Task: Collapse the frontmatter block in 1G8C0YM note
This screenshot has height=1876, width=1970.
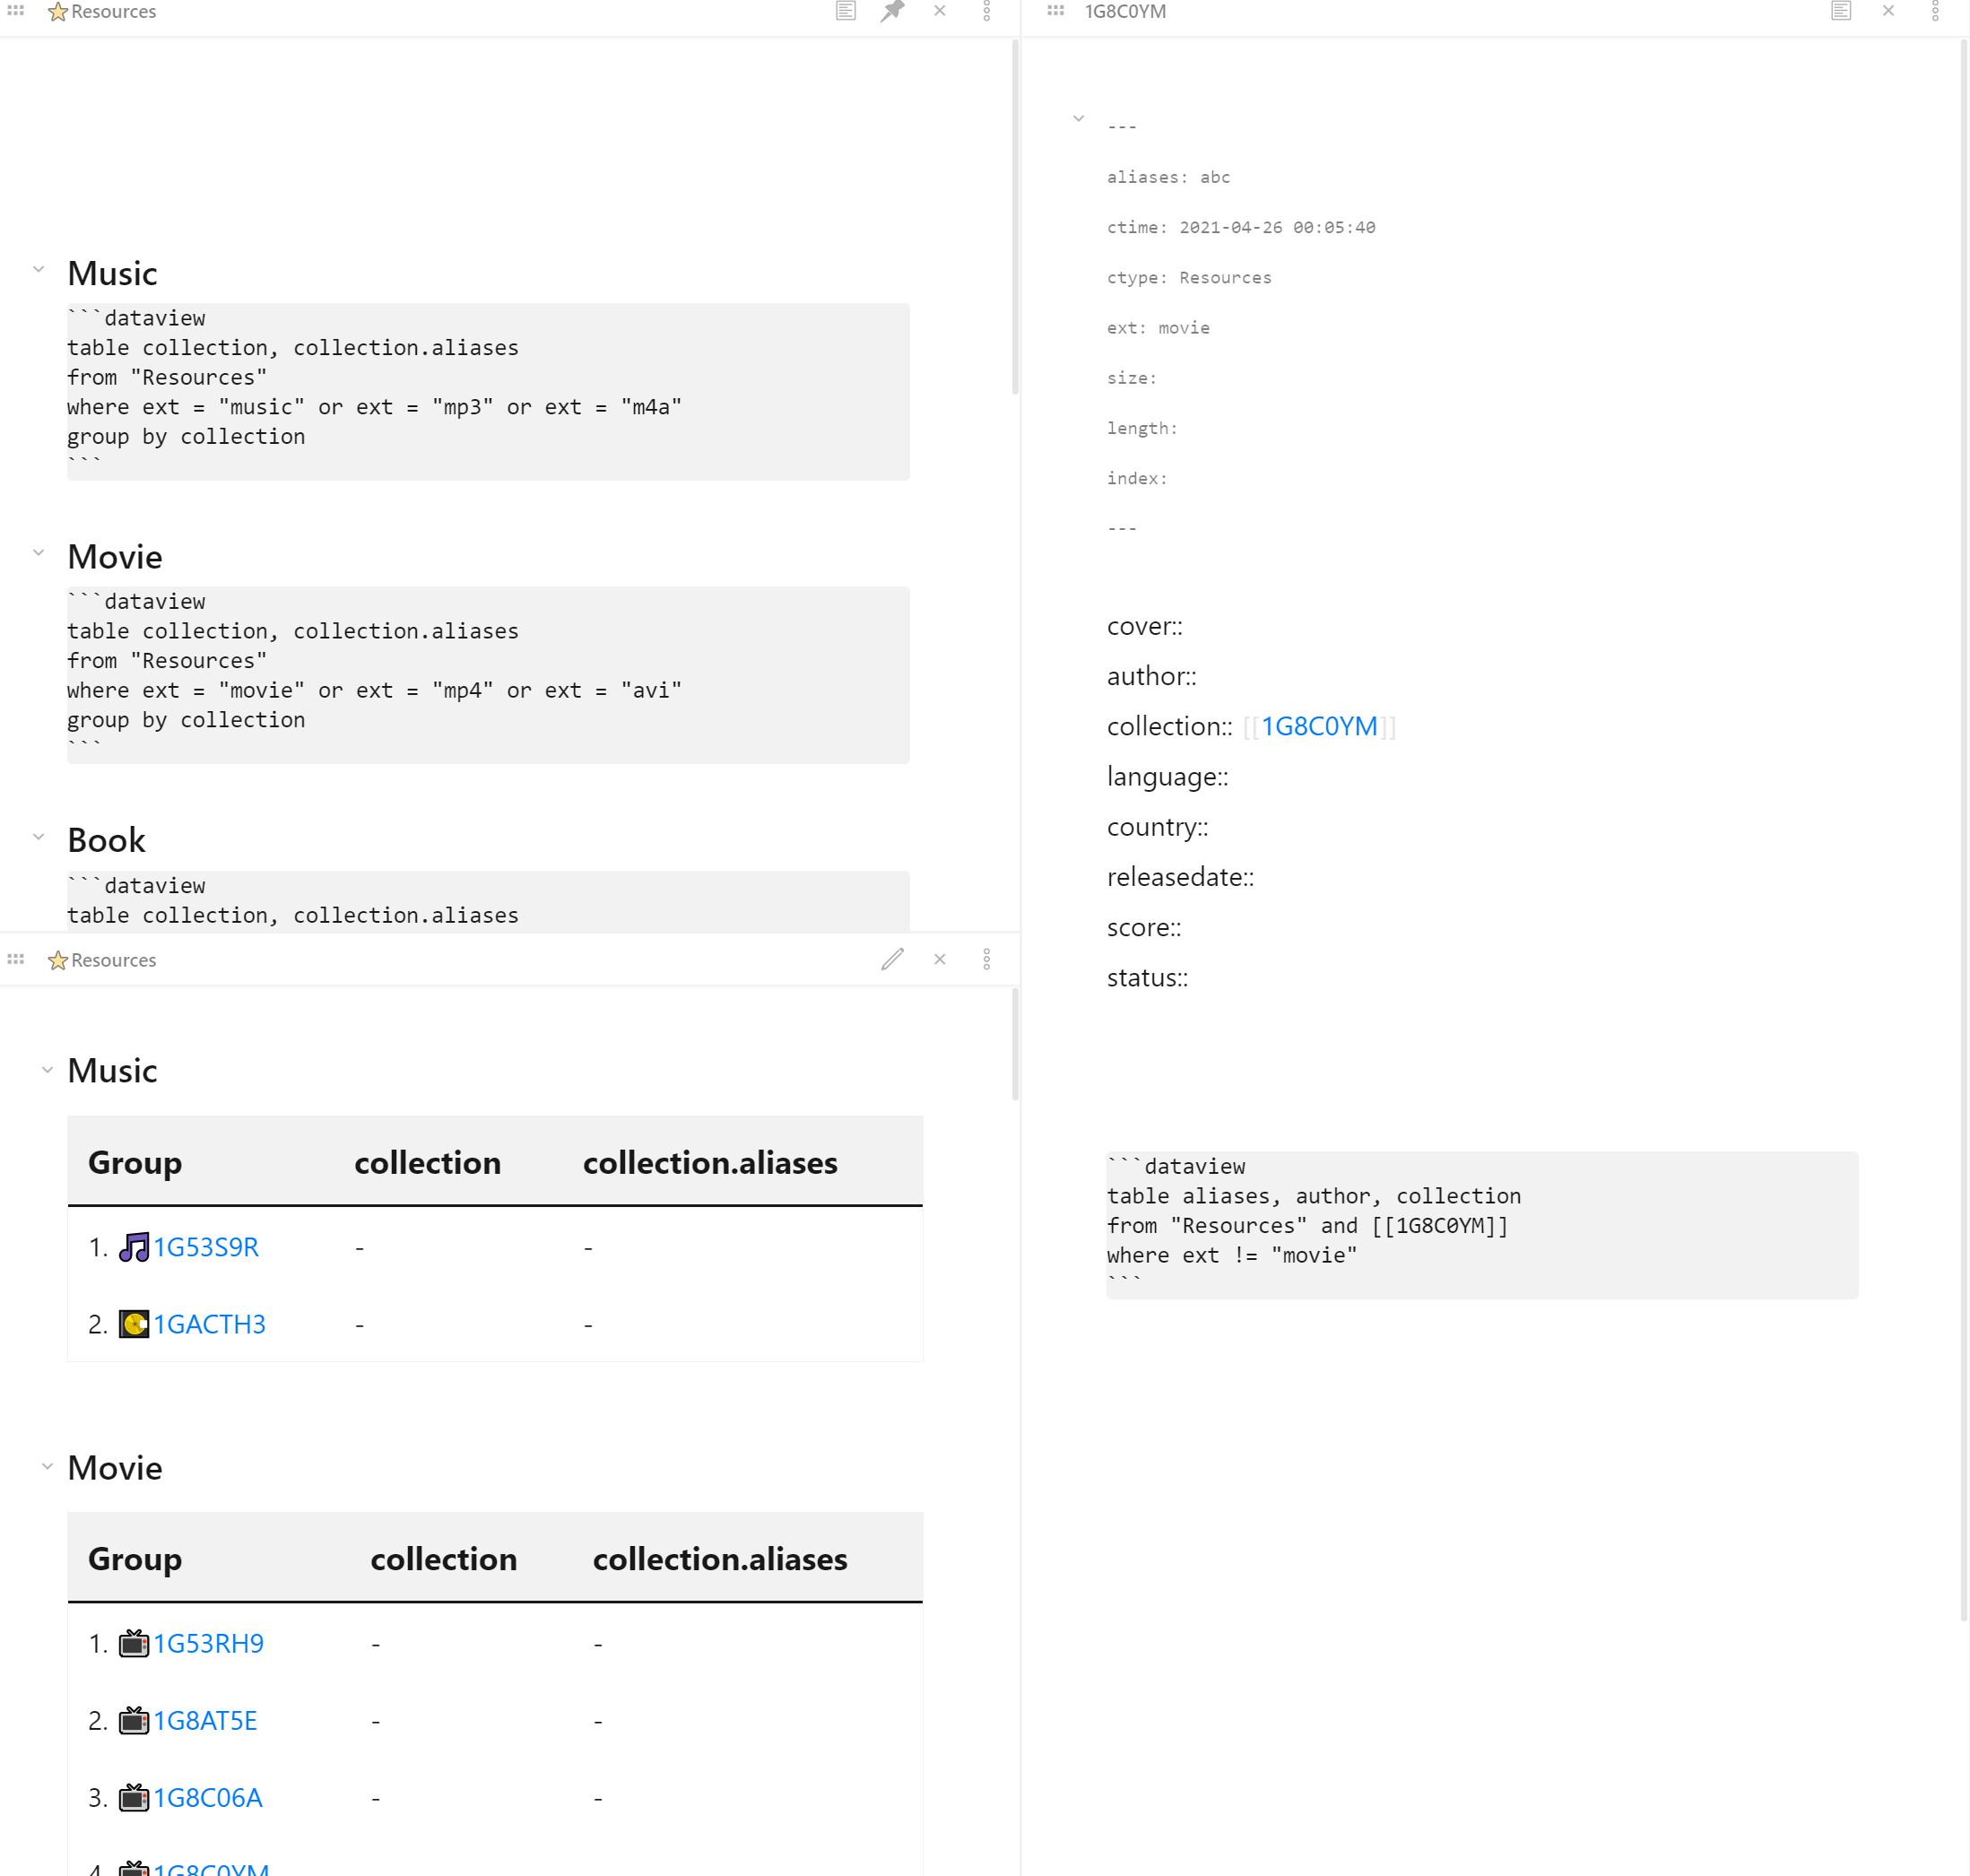Action: coord(1078,119)
